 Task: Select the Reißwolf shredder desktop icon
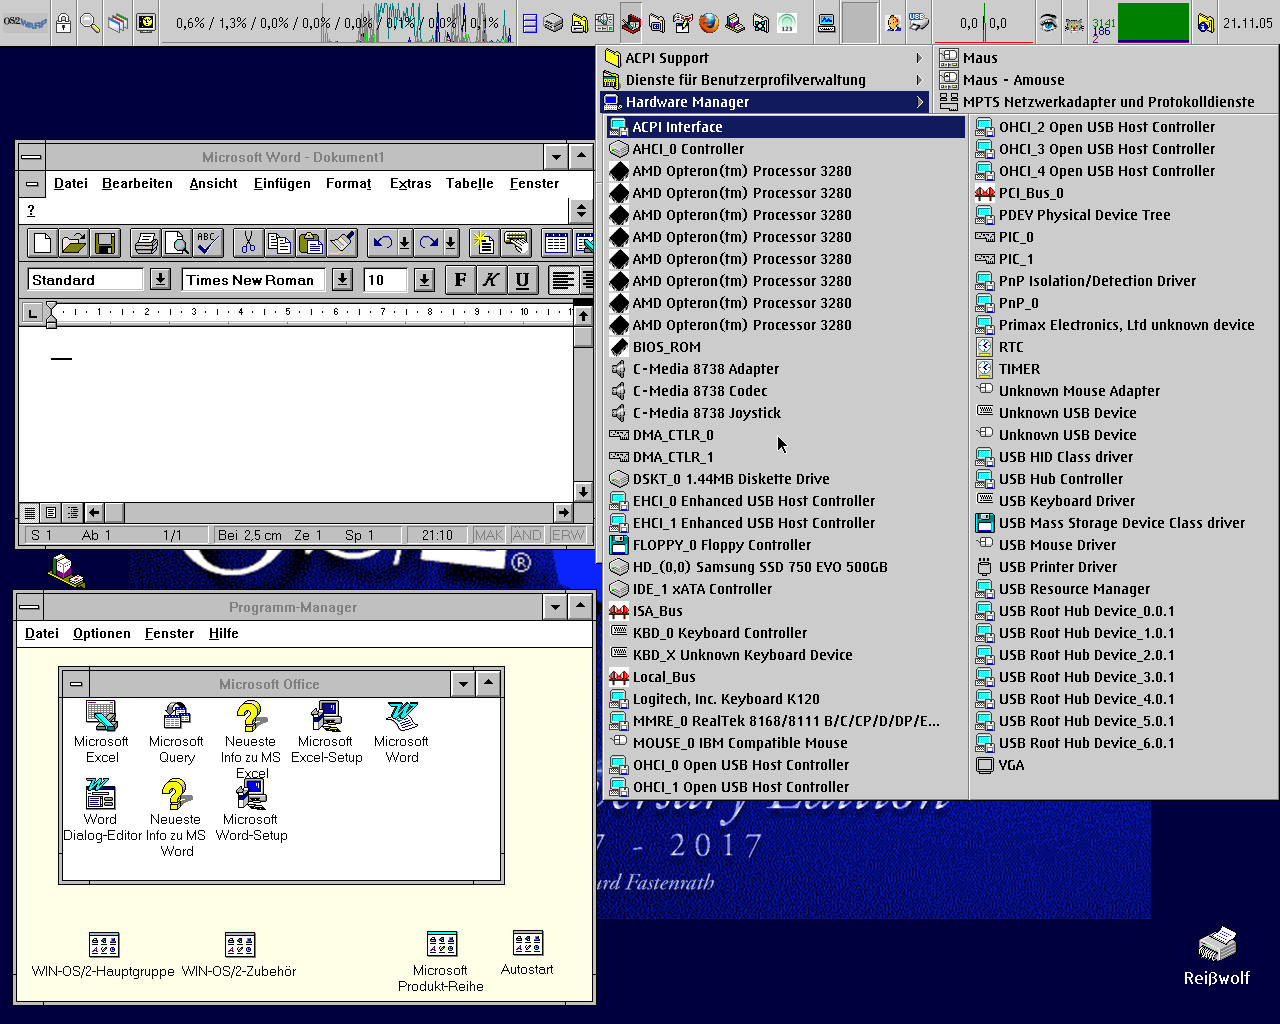(x=1217, y=957)
